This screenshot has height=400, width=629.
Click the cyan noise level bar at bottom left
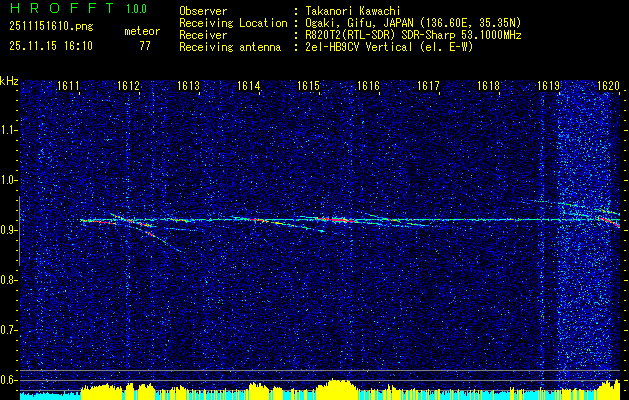coord(50,394)
